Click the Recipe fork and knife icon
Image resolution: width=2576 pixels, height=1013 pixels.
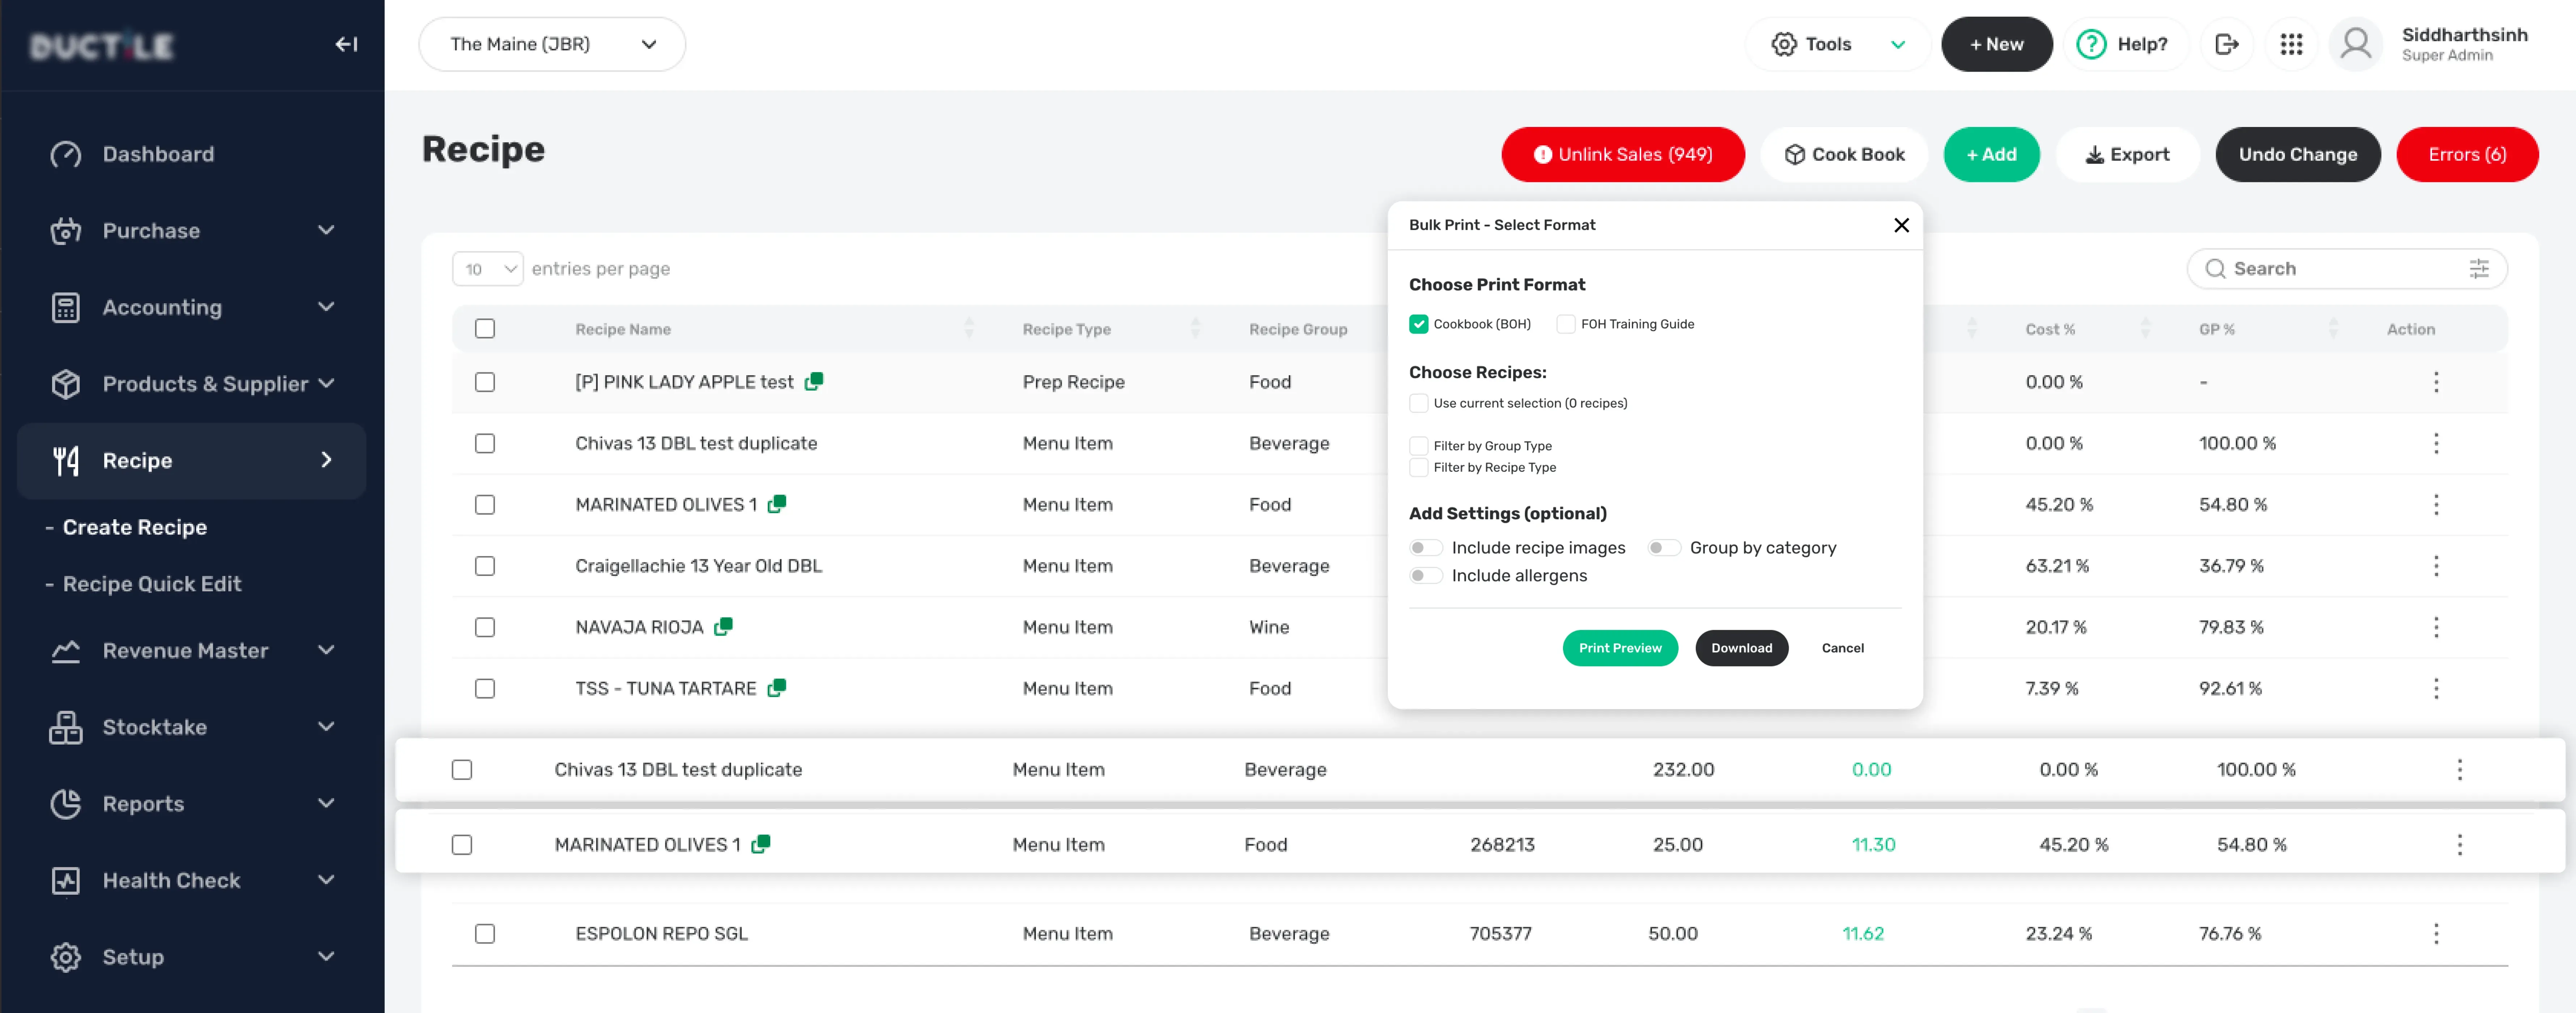66,461
